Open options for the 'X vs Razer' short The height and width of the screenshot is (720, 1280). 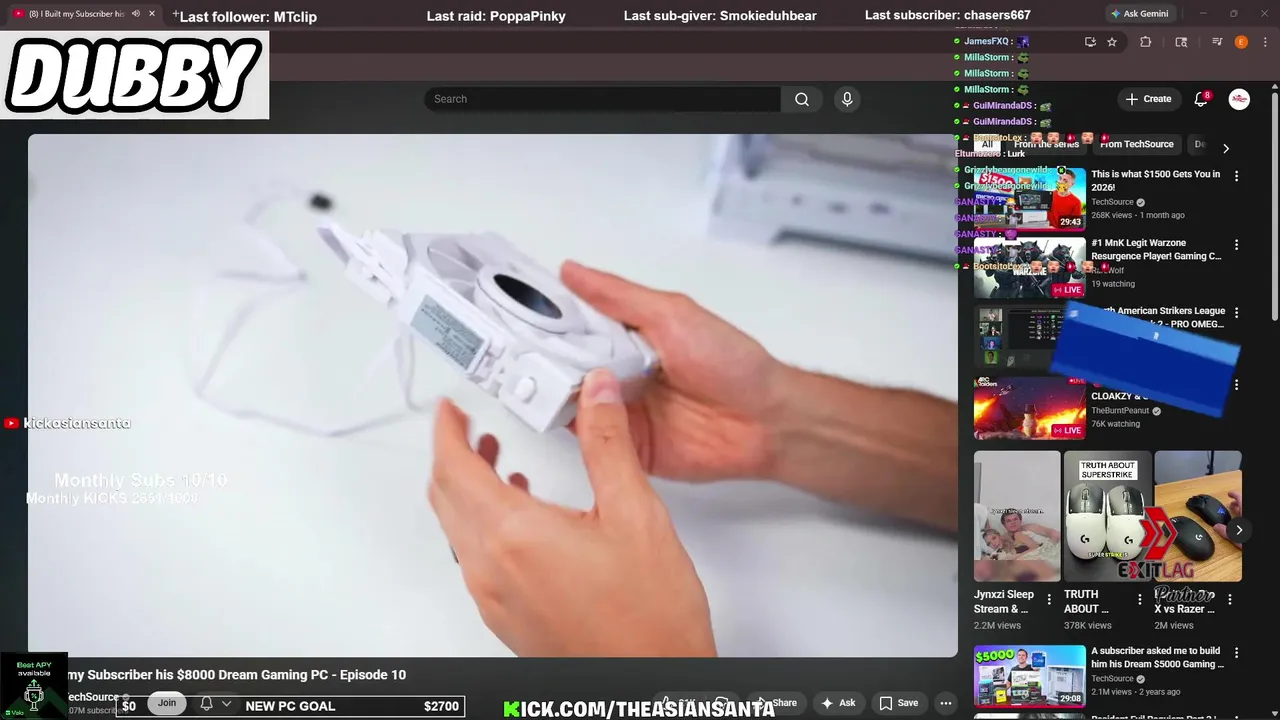1230,600
